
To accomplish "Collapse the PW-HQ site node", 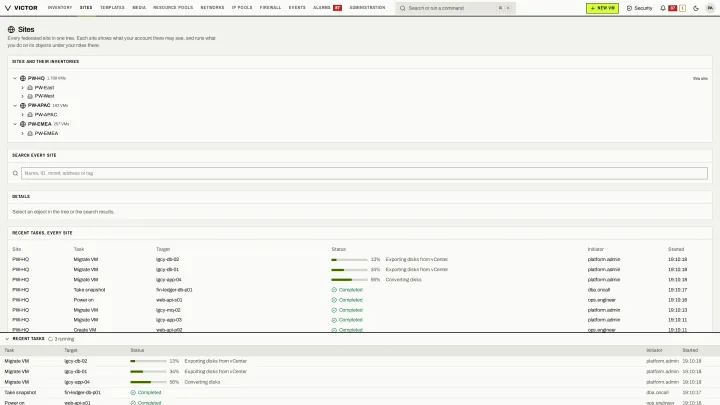I will coord(15,79).
